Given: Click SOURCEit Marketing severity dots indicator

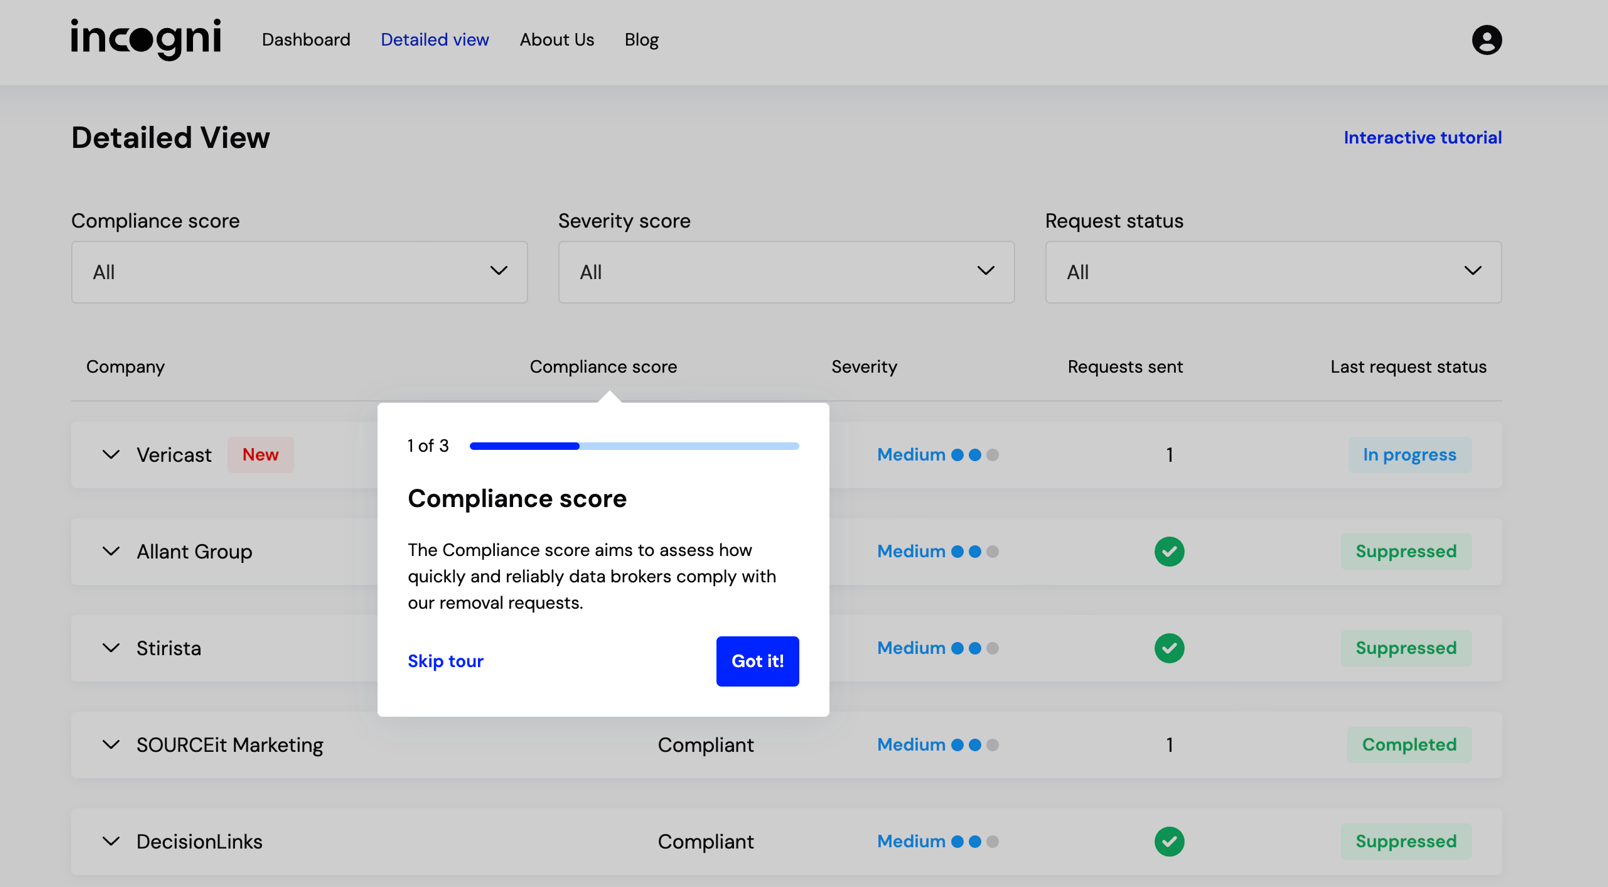Looking at the screenshot, I should coord(974,745).
